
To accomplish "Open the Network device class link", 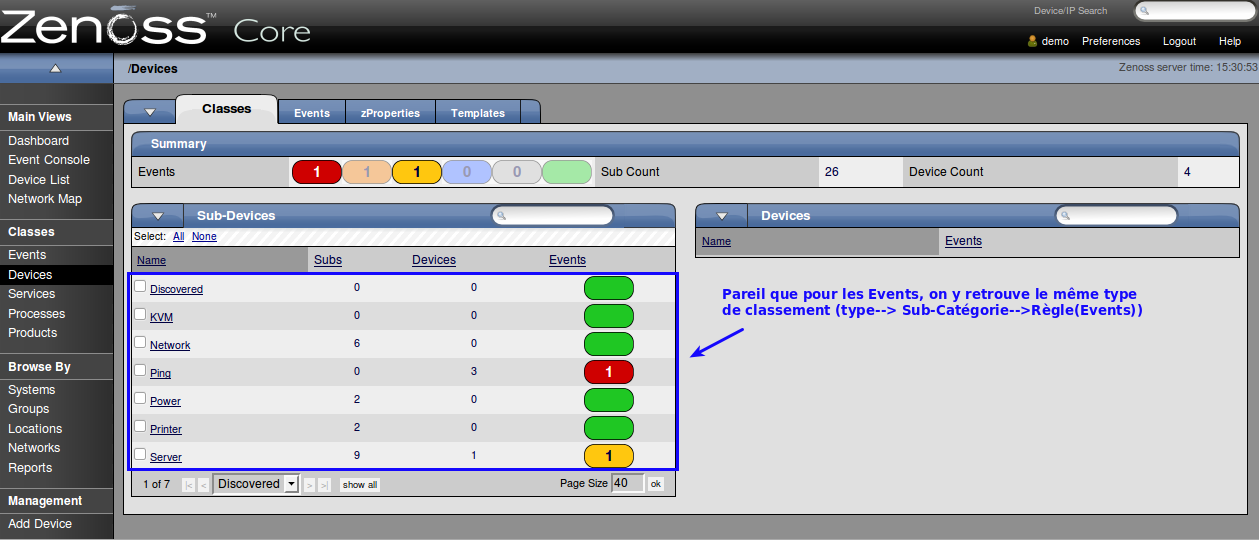I will coord(170,345).
